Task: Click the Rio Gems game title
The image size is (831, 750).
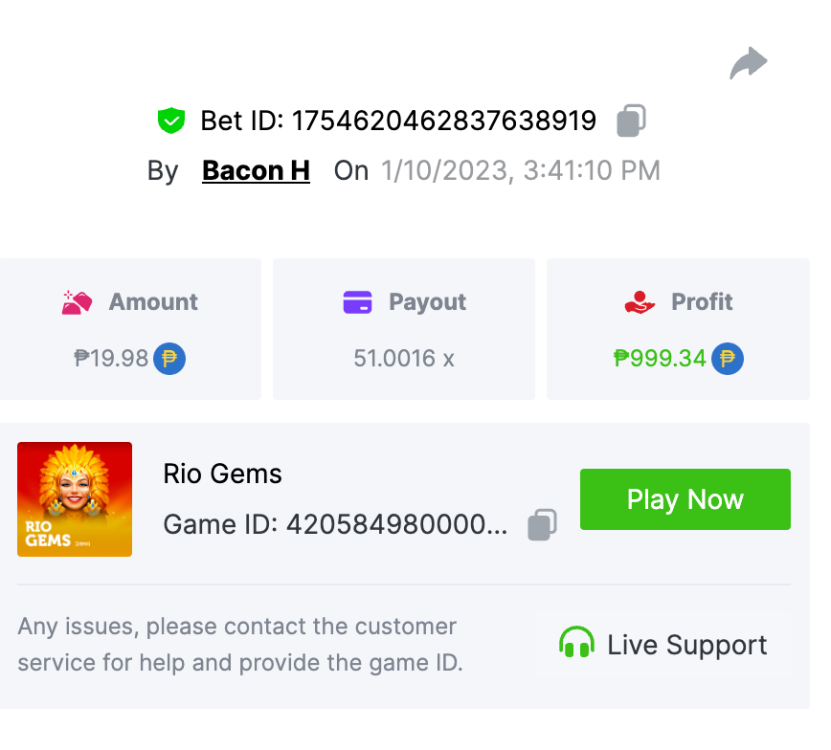Action: pyautogui.click(x=223, y=474)
